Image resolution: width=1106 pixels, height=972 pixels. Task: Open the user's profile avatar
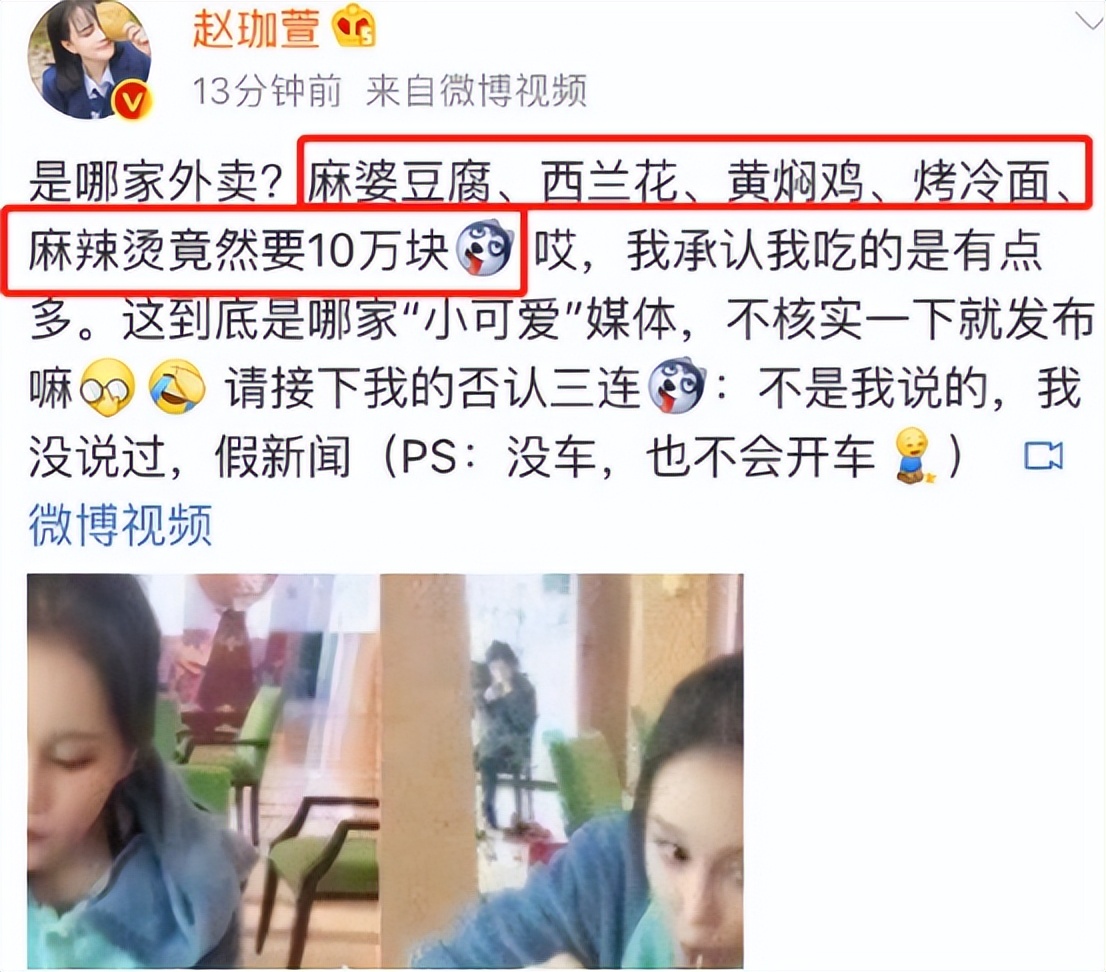coord(90,60)
